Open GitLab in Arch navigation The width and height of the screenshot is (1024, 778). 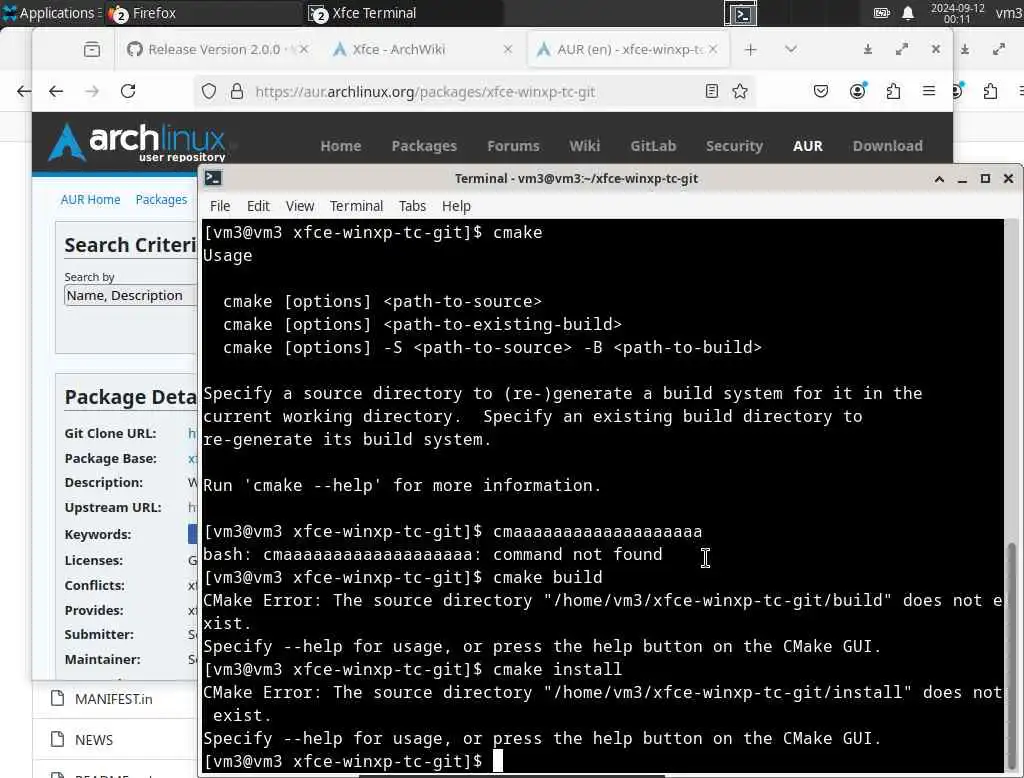653,146
